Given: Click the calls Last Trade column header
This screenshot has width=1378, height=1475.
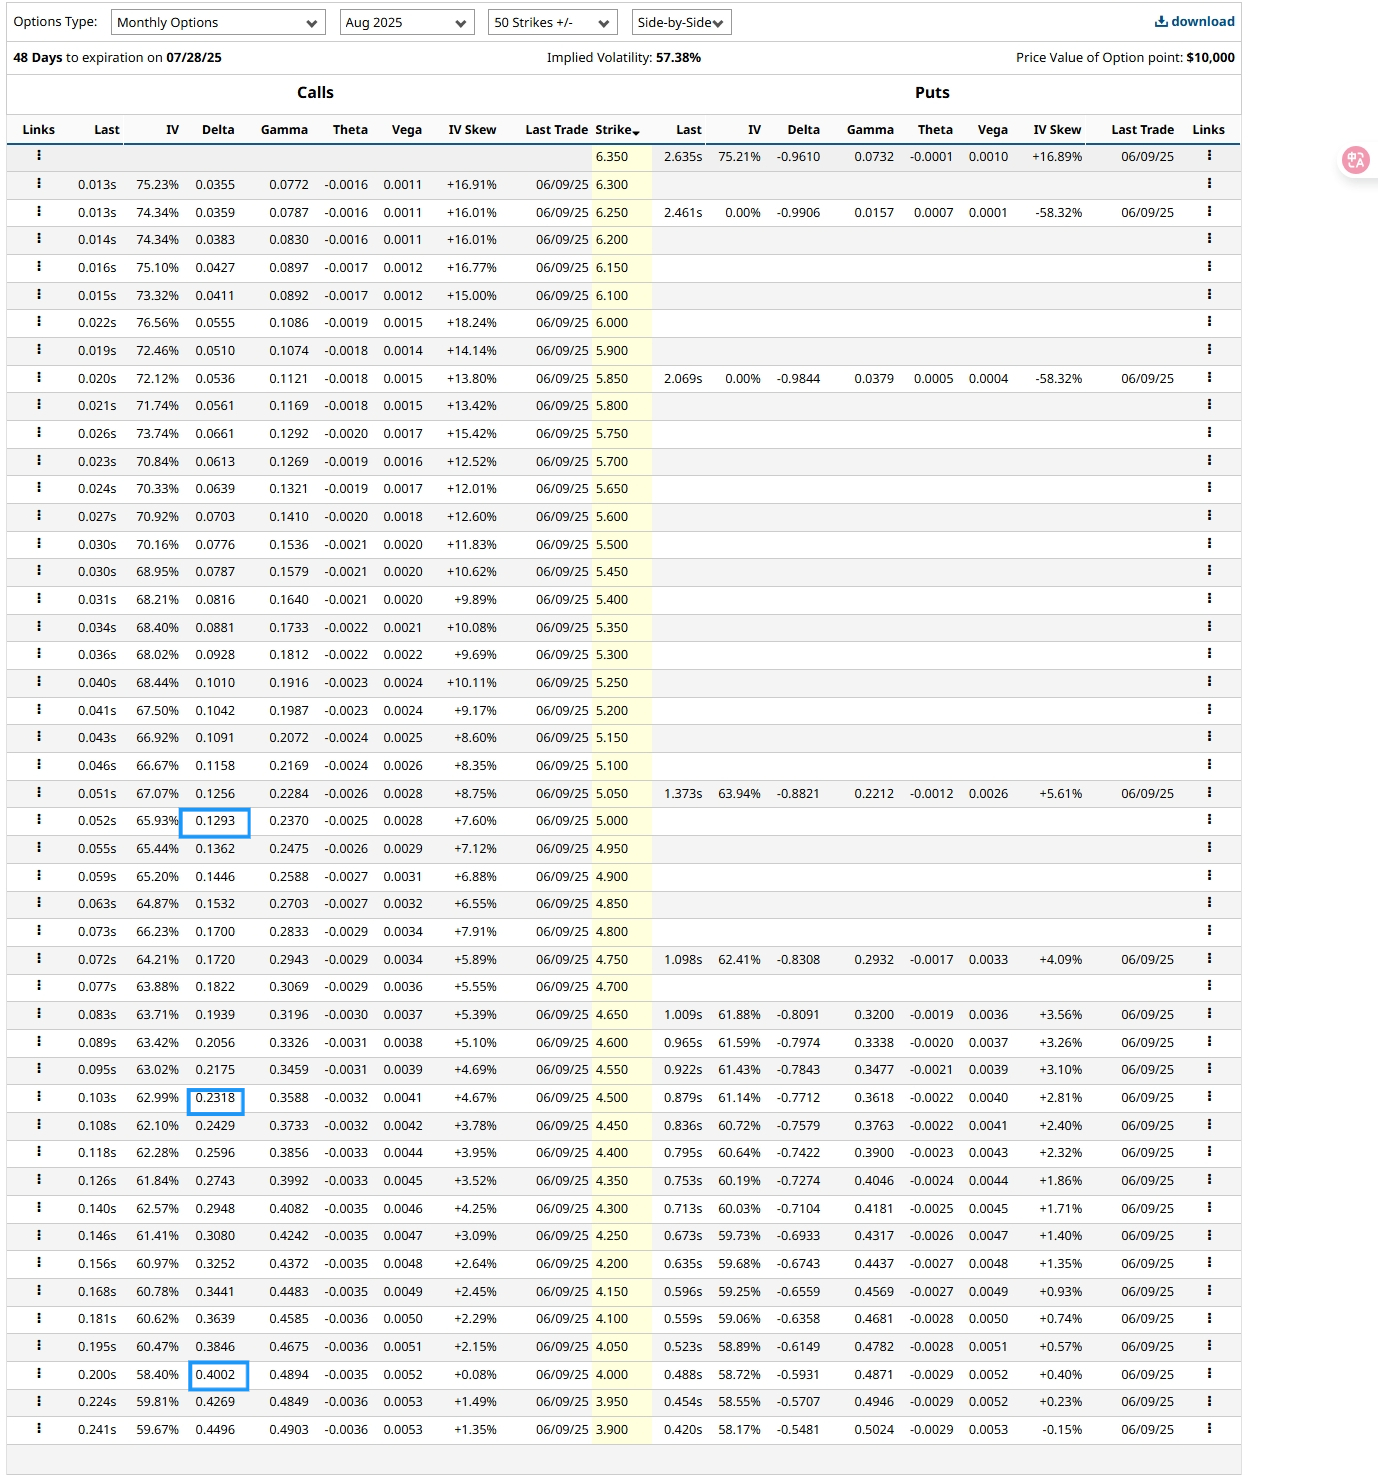Looking at the screenshot, I should (556, 130).
